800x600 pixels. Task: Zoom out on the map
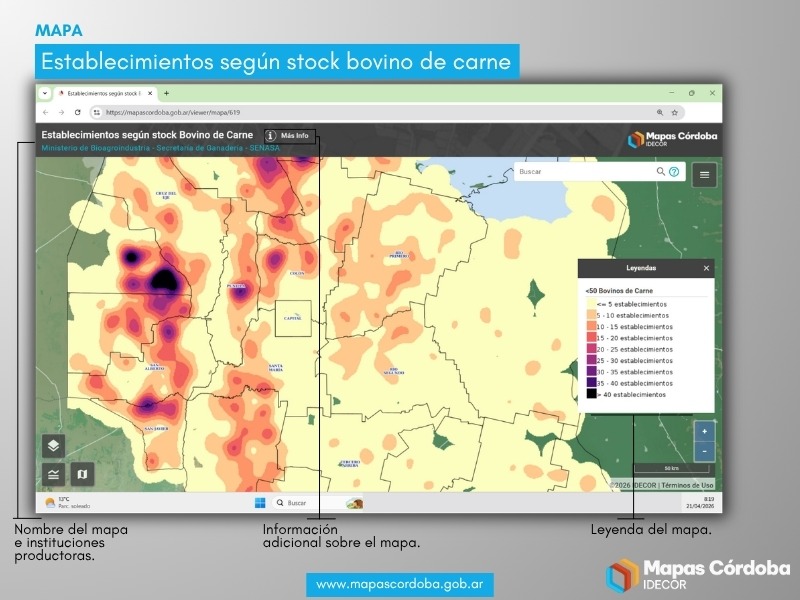[x=705, y=451]
